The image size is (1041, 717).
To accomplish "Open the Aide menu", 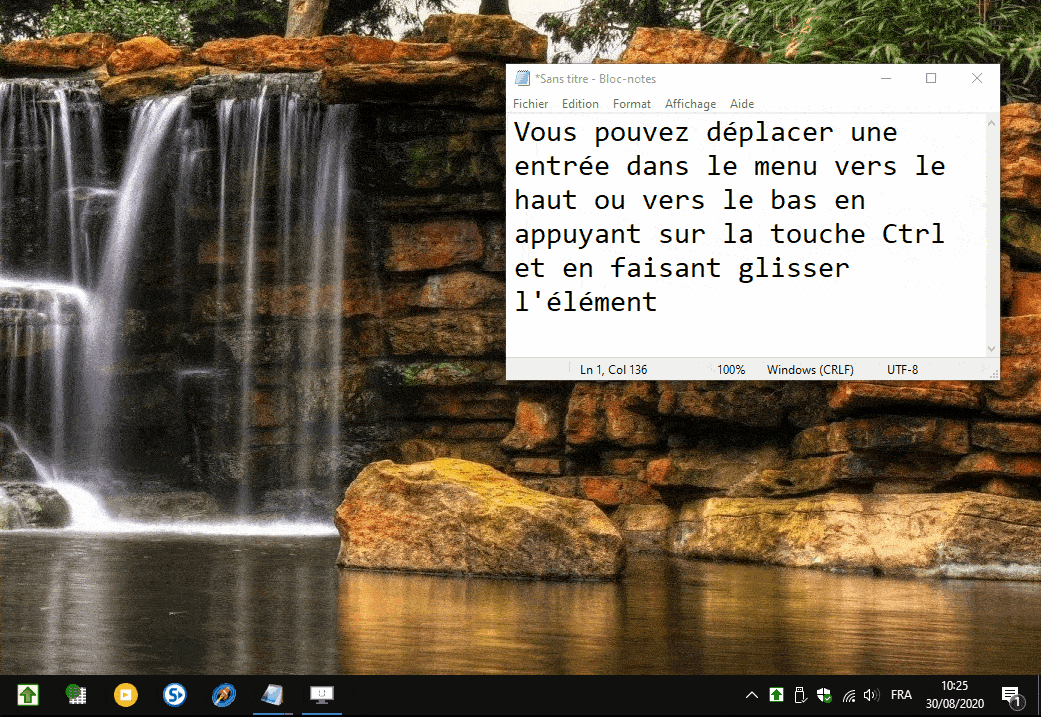I will coord(742,104).
